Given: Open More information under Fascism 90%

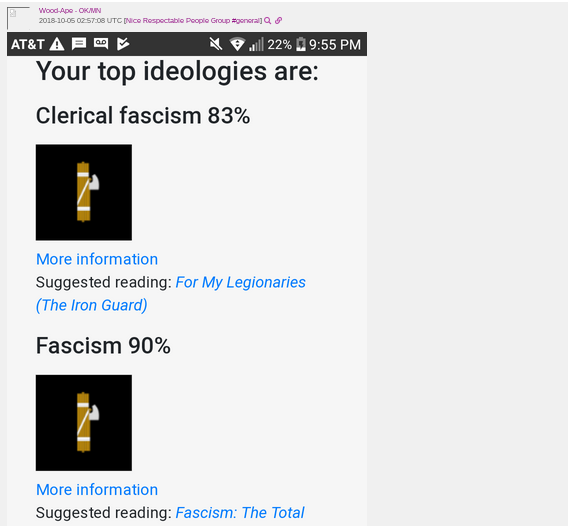Looking at the screenshot, I should click(x=97, y=490).
